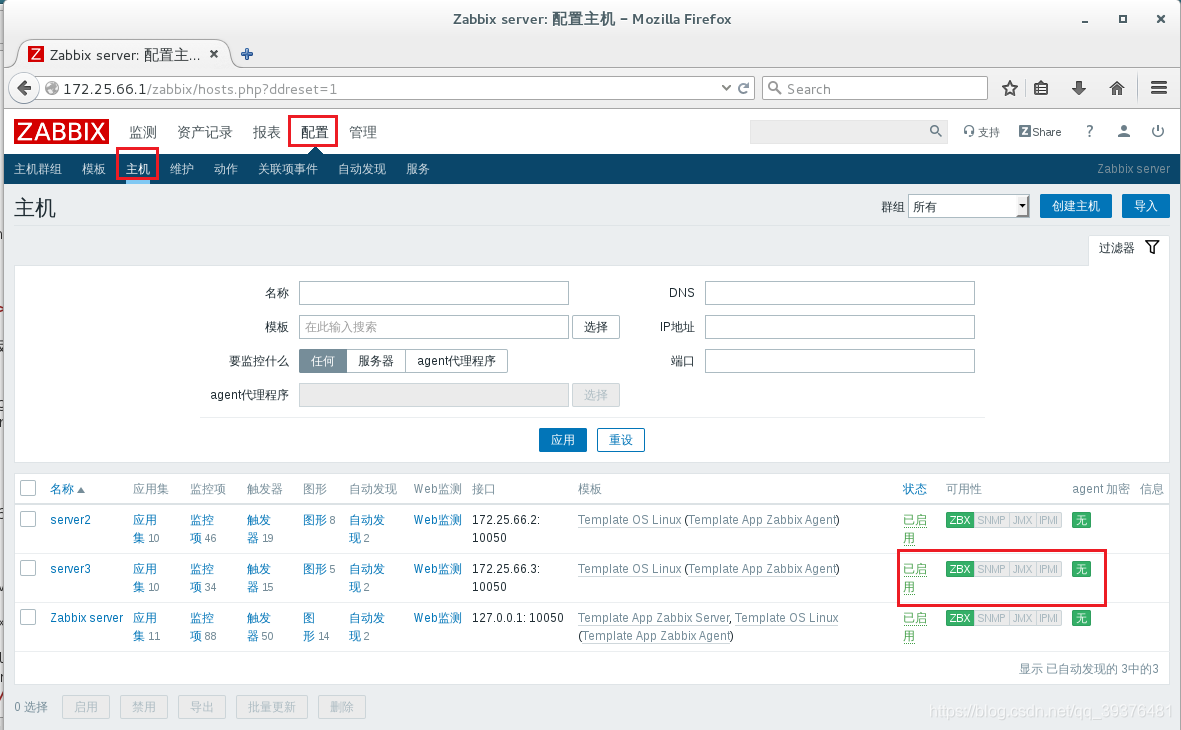Toggle server2 已启用 status

pos(914,529)
